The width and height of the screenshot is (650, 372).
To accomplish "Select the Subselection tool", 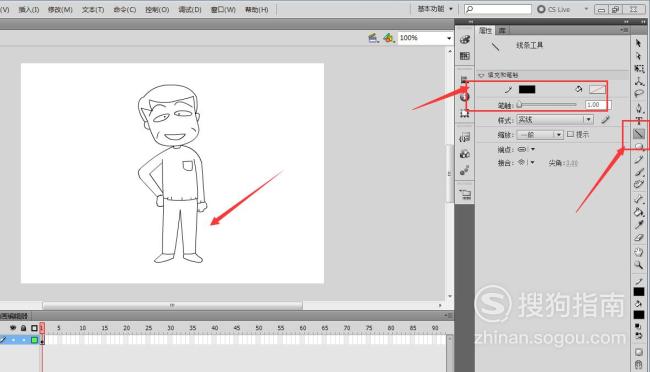I will pos(638,55).
